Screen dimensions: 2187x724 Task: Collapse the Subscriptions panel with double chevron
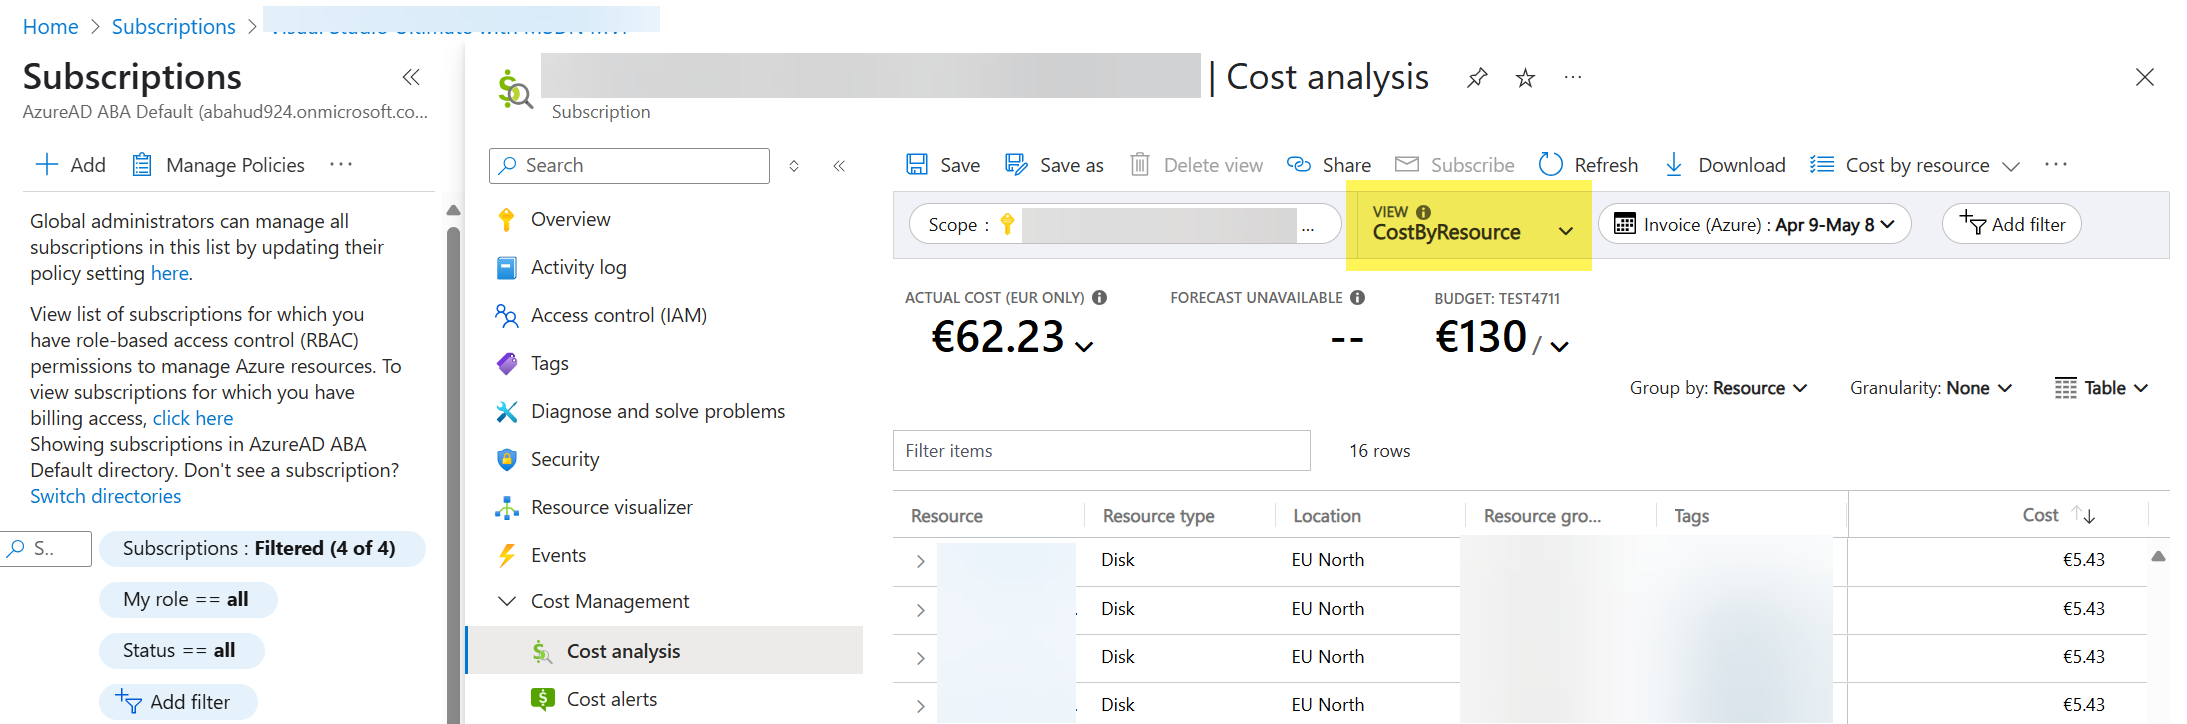[411, 77]
